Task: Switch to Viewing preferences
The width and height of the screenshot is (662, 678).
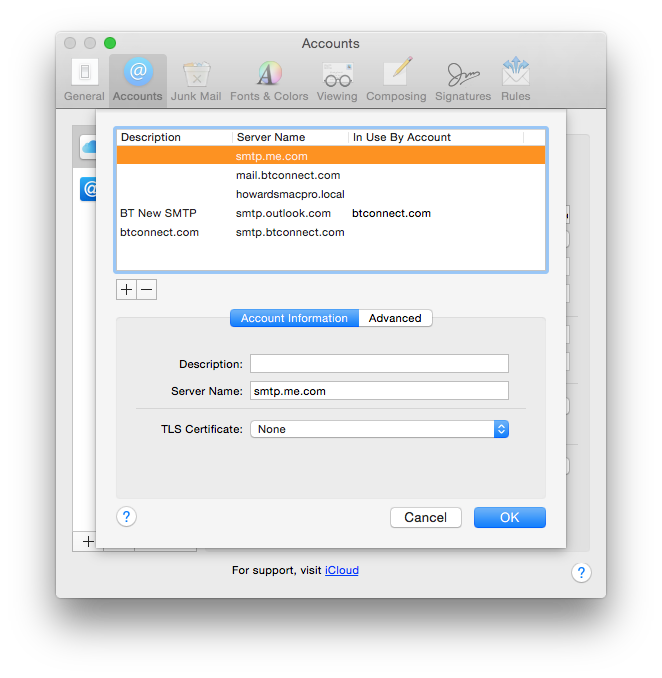Action: (x=337, y=80)
